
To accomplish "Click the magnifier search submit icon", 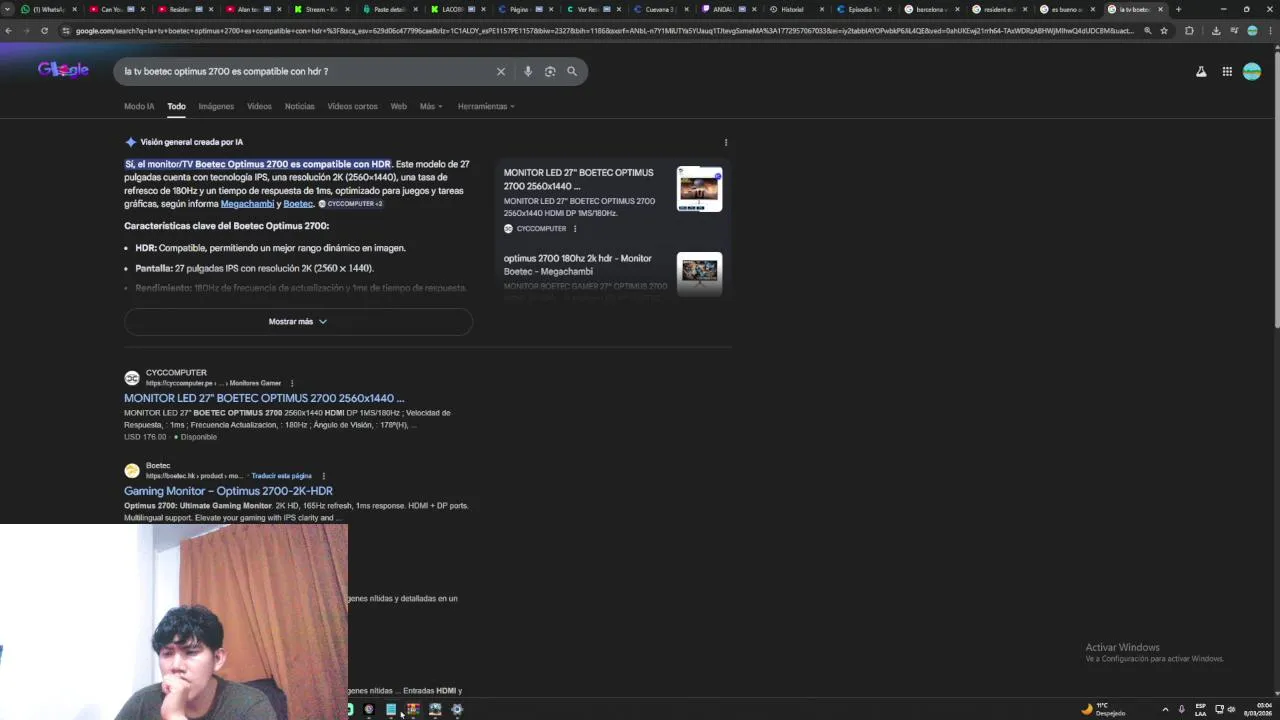I will pyautogui.click(x=572, y=72).
